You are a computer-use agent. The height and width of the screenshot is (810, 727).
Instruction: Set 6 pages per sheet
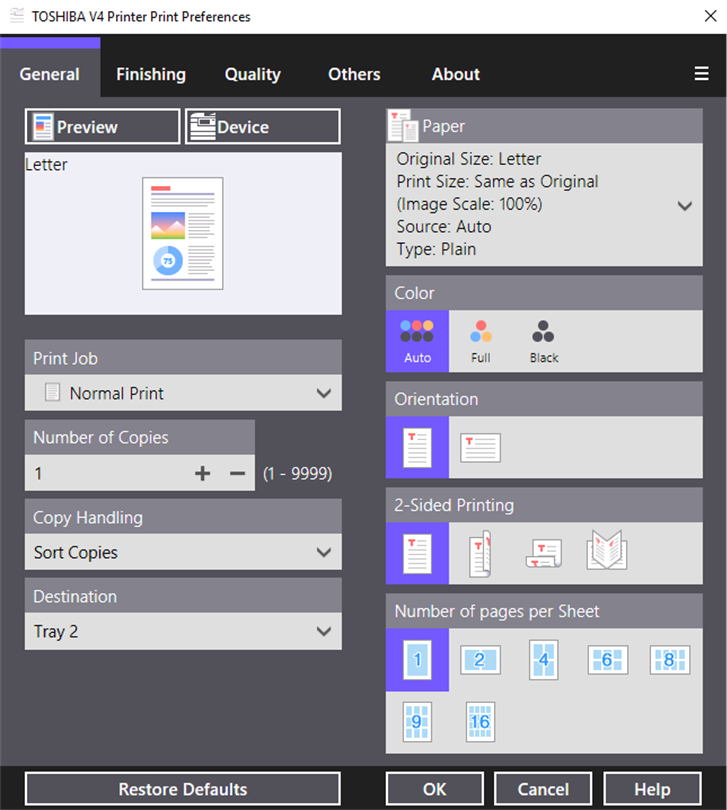click(608, 660)
